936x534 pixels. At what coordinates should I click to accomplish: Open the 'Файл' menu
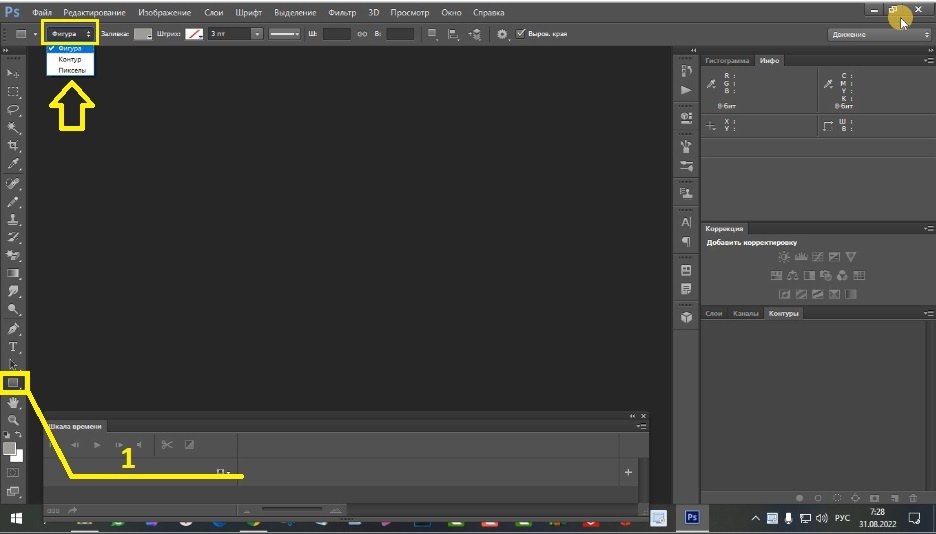click(42, 13)
